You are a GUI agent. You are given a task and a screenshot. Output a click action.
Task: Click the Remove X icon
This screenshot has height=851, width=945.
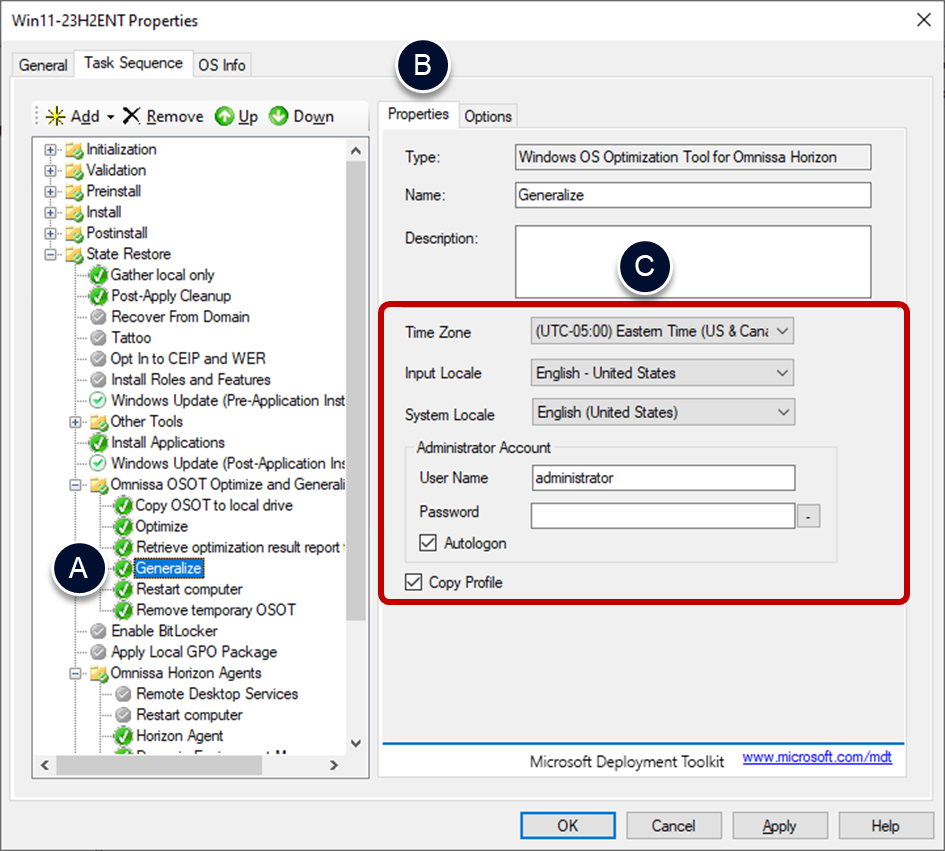[132, 116]
